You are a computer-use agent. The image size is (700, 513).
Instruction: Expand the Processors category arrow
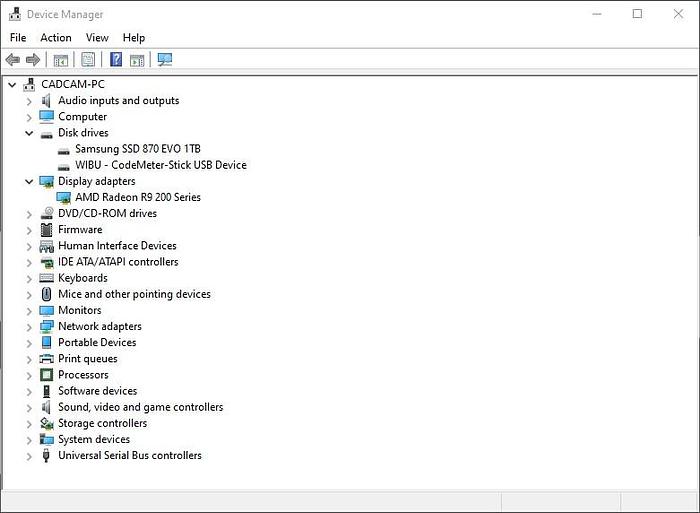[30, 375]
